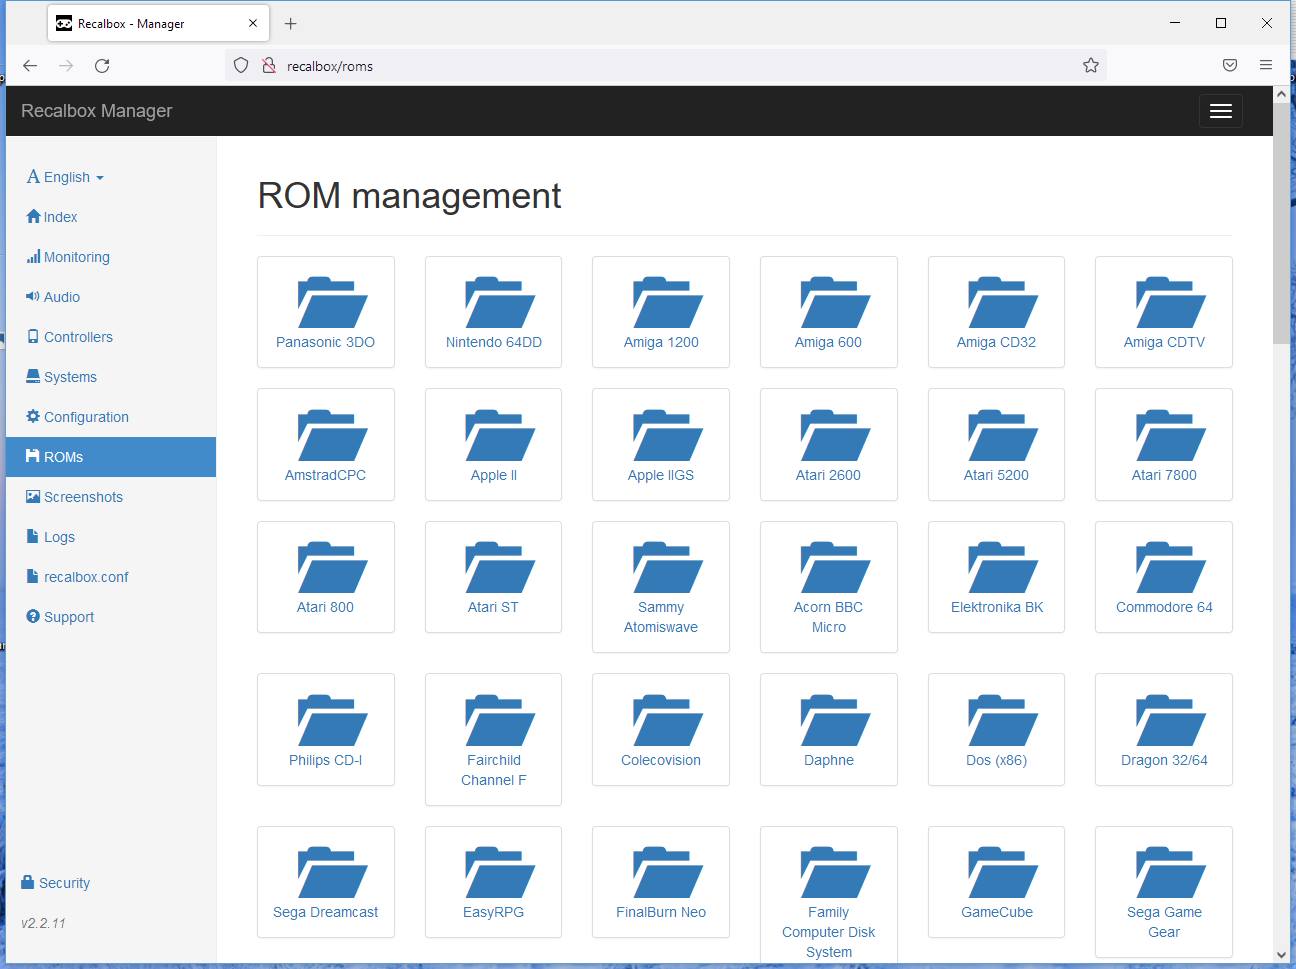This screenshot has width=1296, height=969.
Task: Open the Daphne folder icon
Action: tap(836, 720)
